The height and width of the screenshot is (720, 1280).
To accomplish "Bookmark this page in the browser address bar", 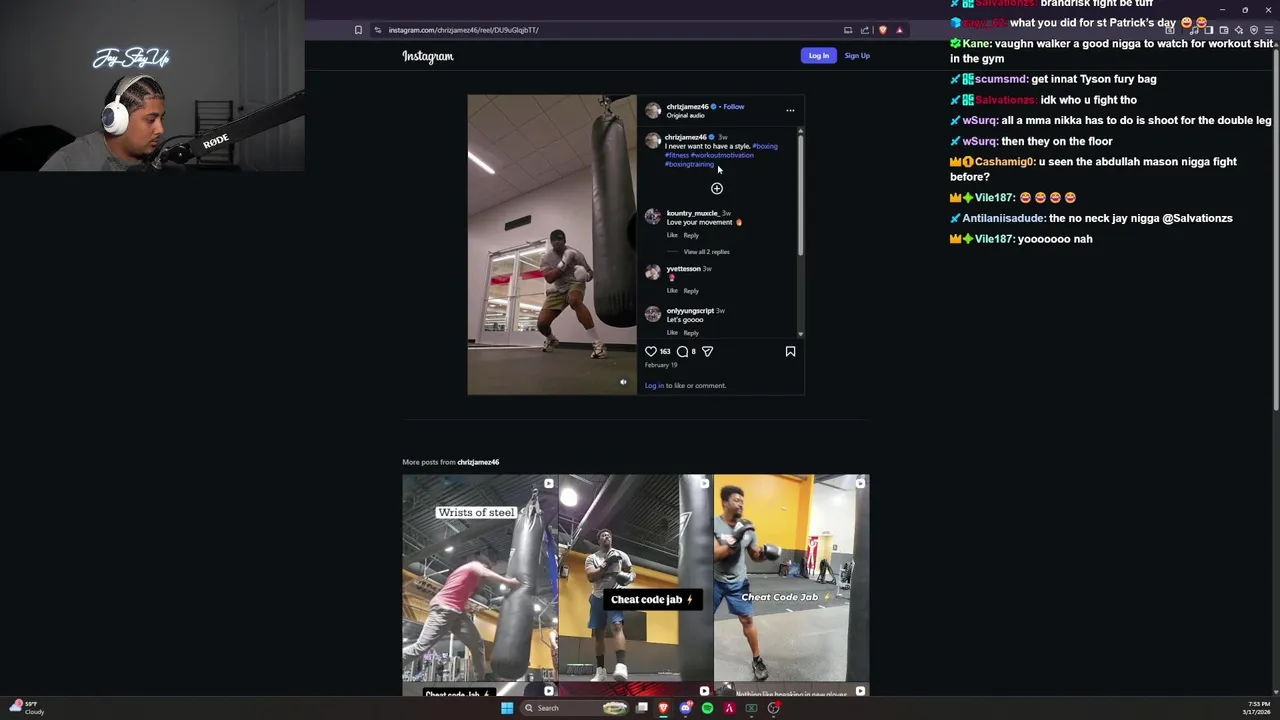I will [358, 30].
